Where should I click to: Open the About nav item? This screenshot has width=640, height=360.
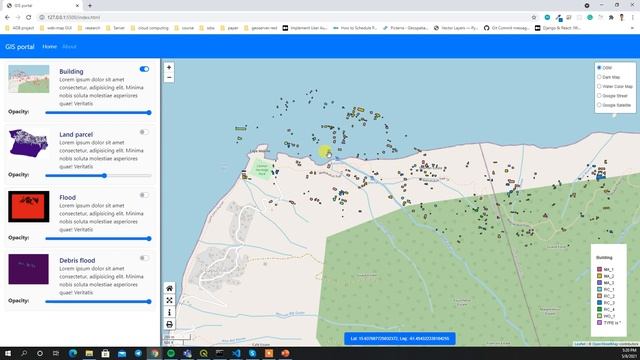(69, 47)
